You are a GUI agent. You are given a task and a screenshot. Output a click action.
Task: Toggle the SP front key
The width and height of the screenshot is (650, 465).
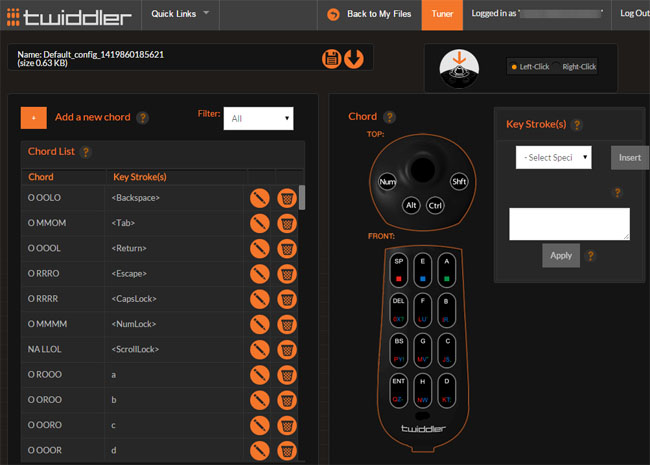tap(399, 270)
